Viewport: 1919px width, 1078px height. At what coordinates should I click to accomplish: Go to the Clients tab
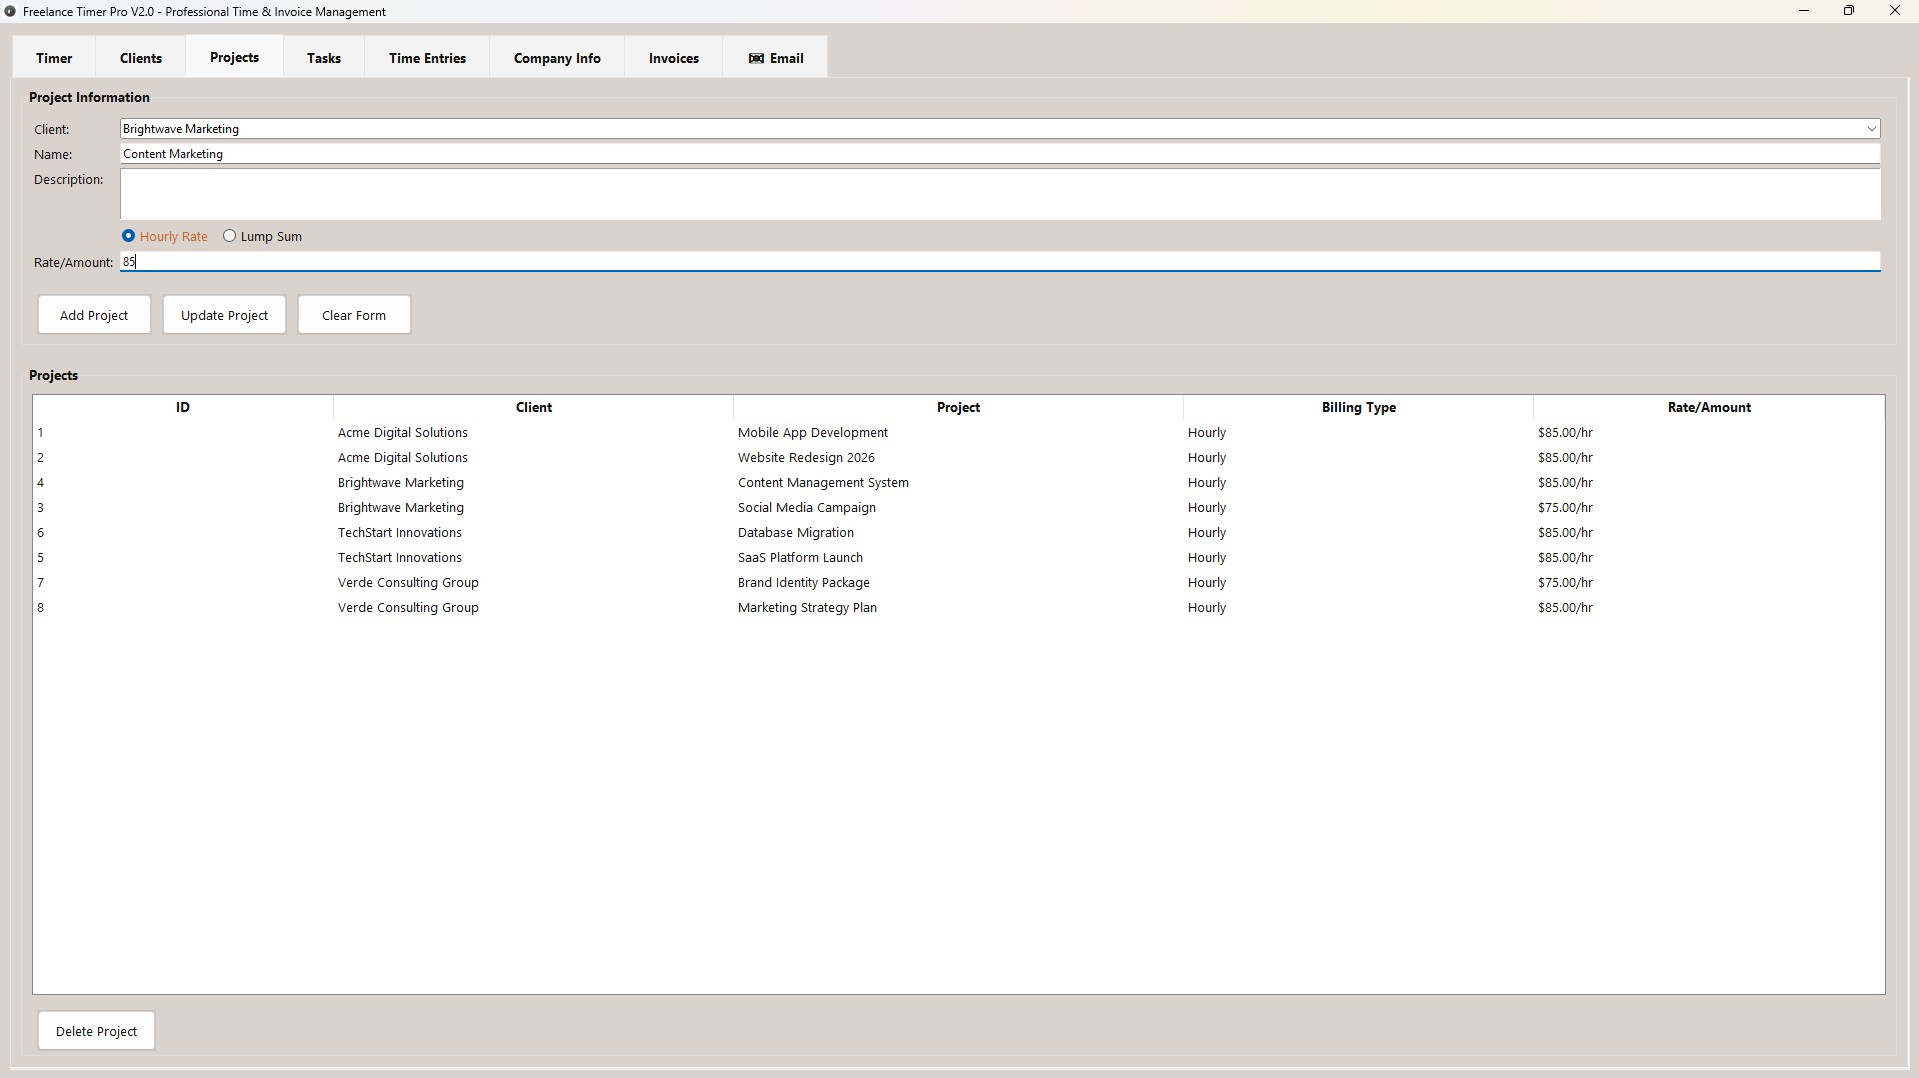click(x=141, y=58)
